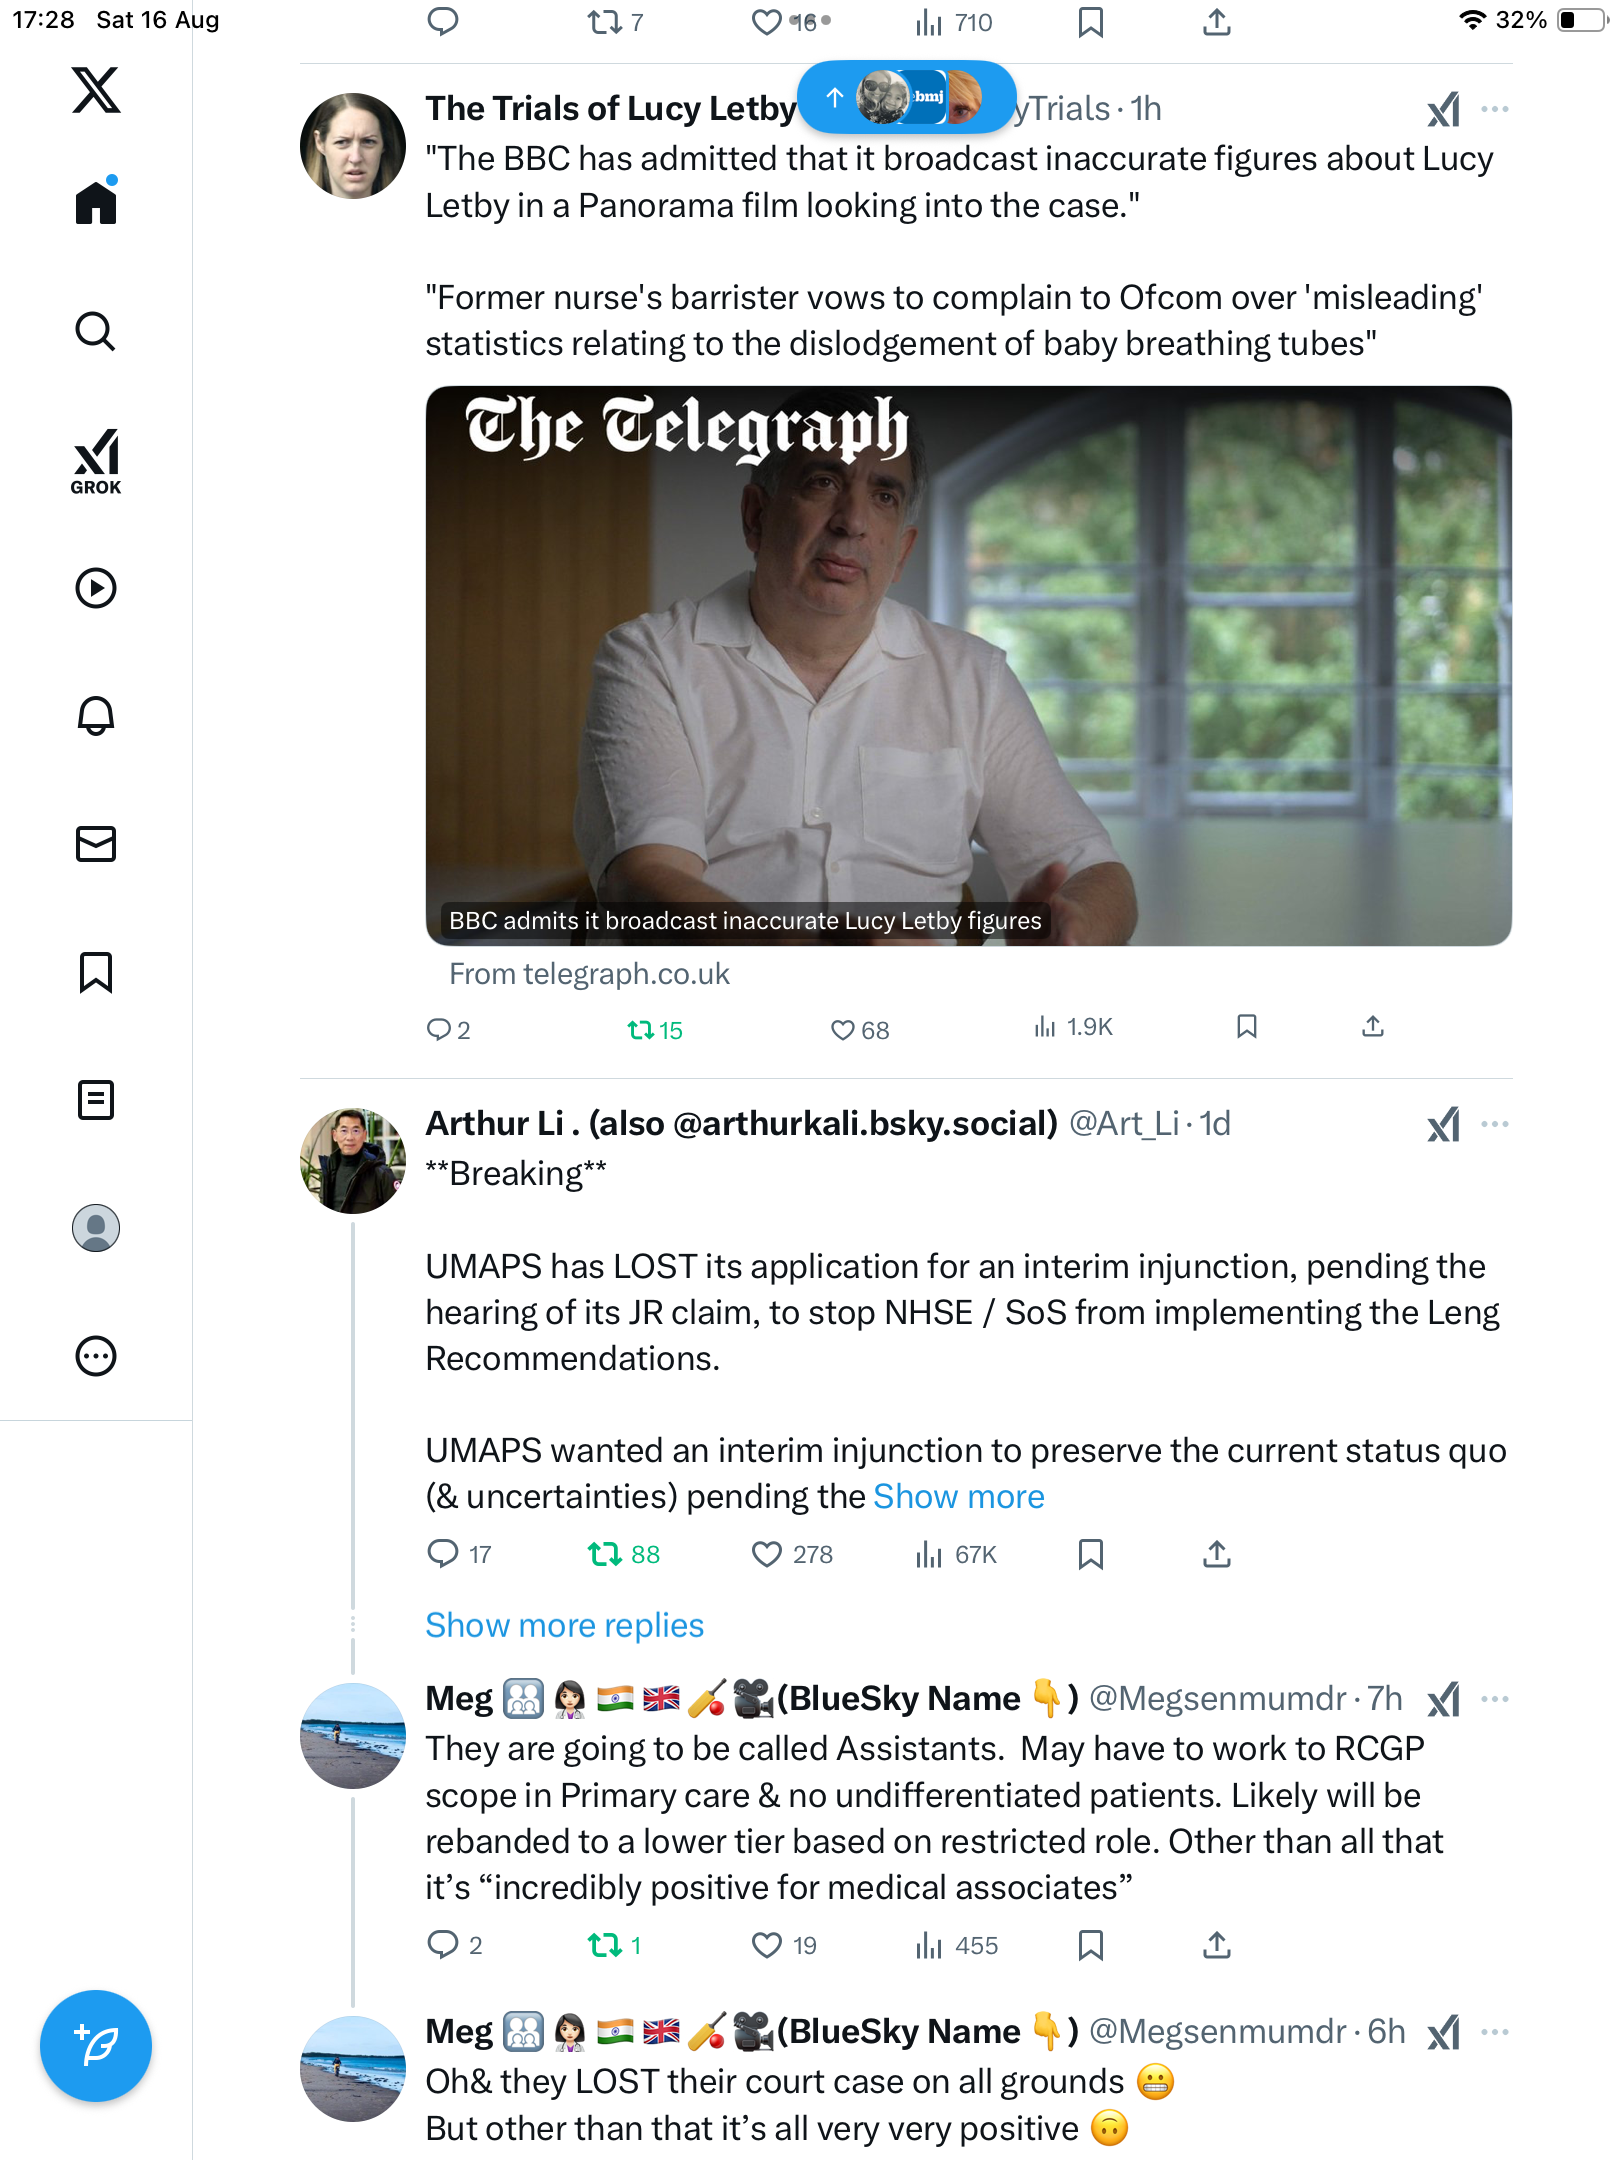The image size is (1620, 2160).
Task: Jump to new posts with top pill
Action: tap(906, 97)
